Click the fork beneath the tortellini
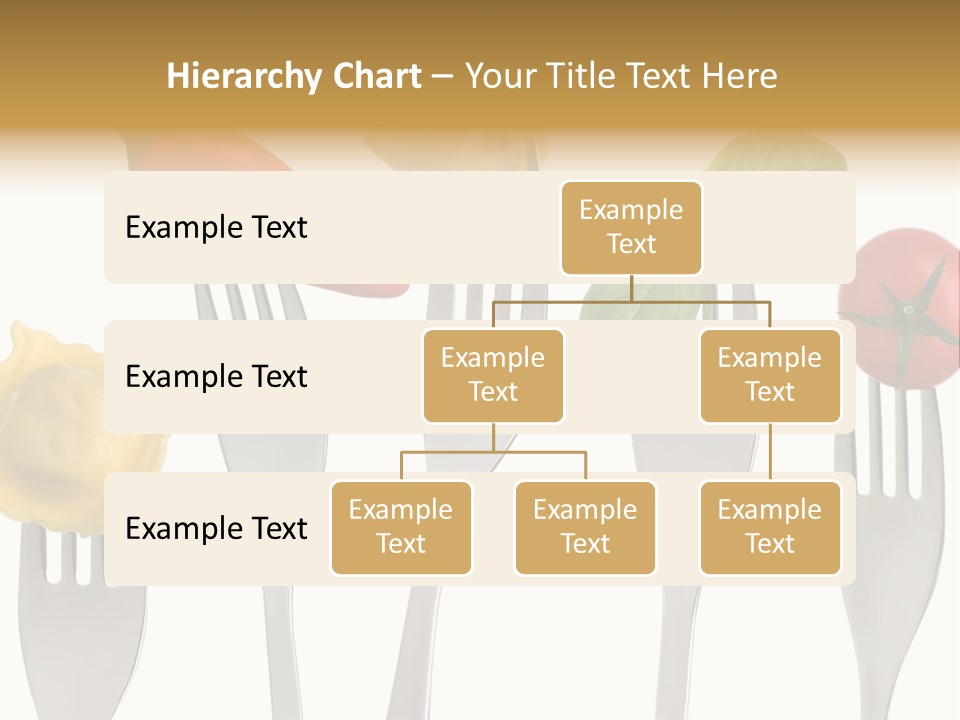Image resolution: width=960 pixels, height=720 pixels. tap(70, 620)
